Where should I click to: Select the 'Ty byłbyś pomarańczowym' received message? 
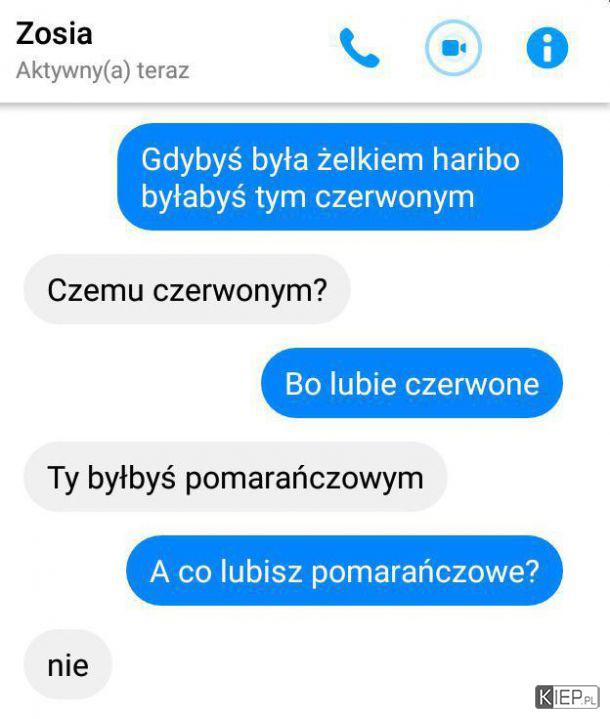click(x=235, y=477)
